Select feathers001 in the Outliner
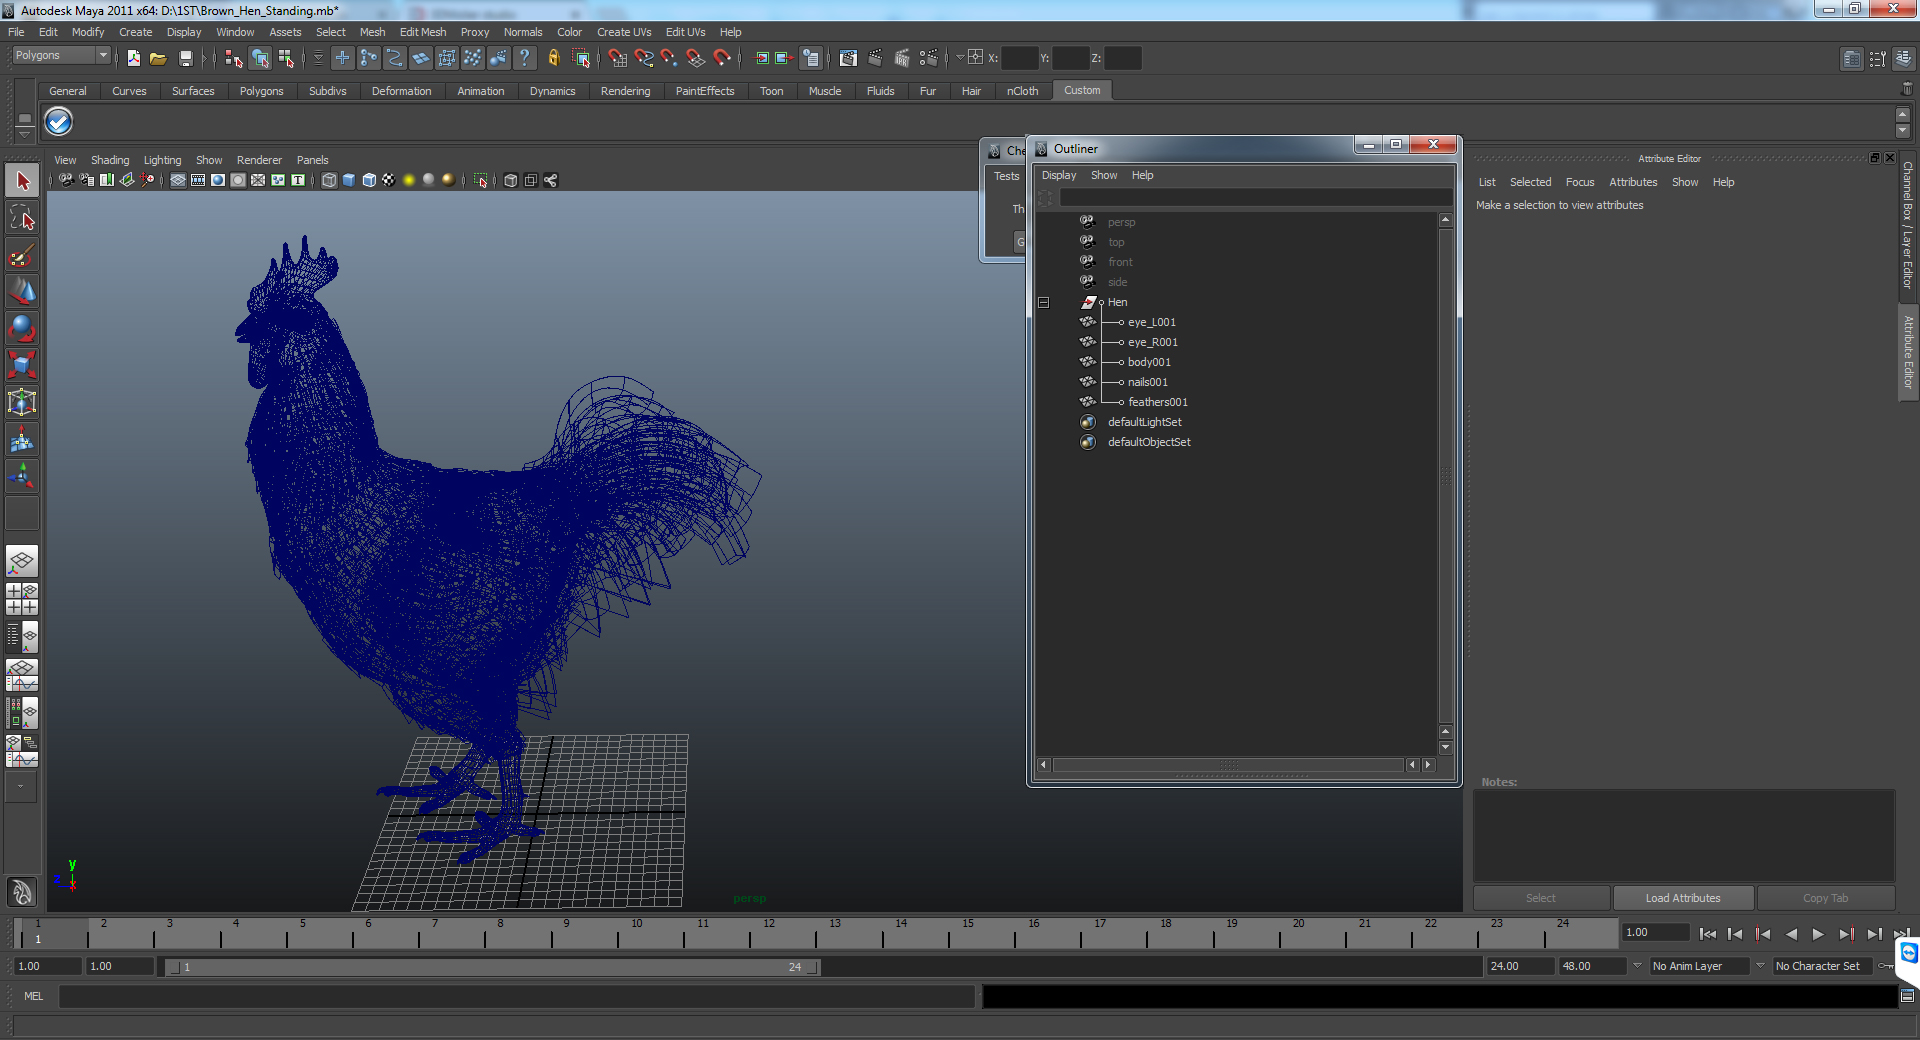This screenshot has height=1040, width=1920. [x=1158, y=402]
